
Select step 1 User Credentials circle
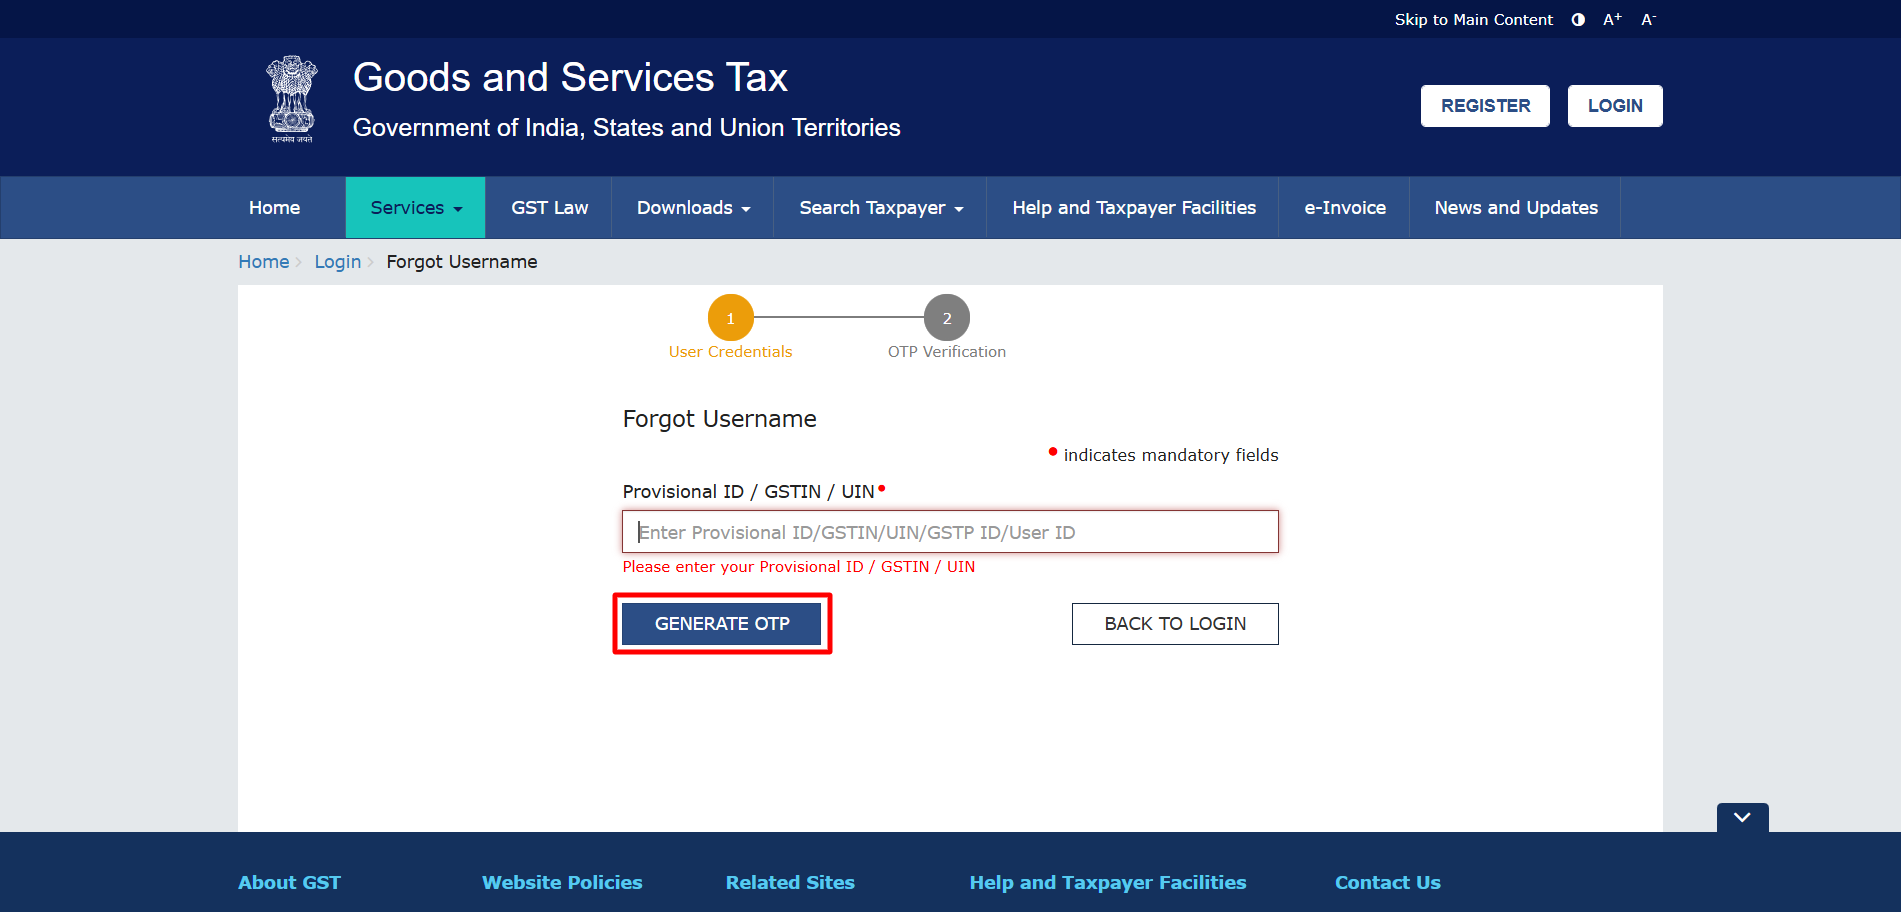tap(731, 318)
